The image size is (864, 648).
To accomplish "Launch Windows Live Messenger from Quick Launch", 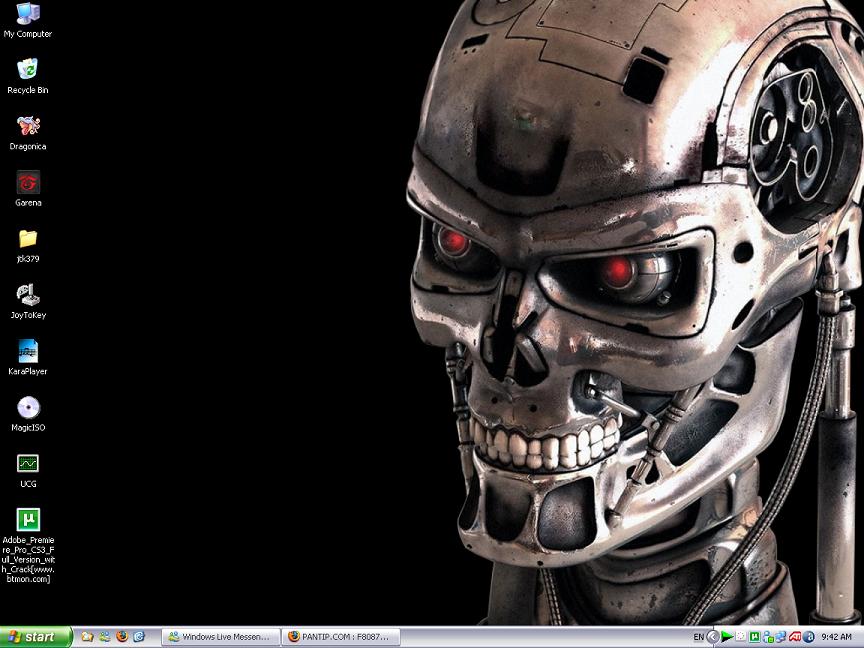I will [x=104, y=637].
